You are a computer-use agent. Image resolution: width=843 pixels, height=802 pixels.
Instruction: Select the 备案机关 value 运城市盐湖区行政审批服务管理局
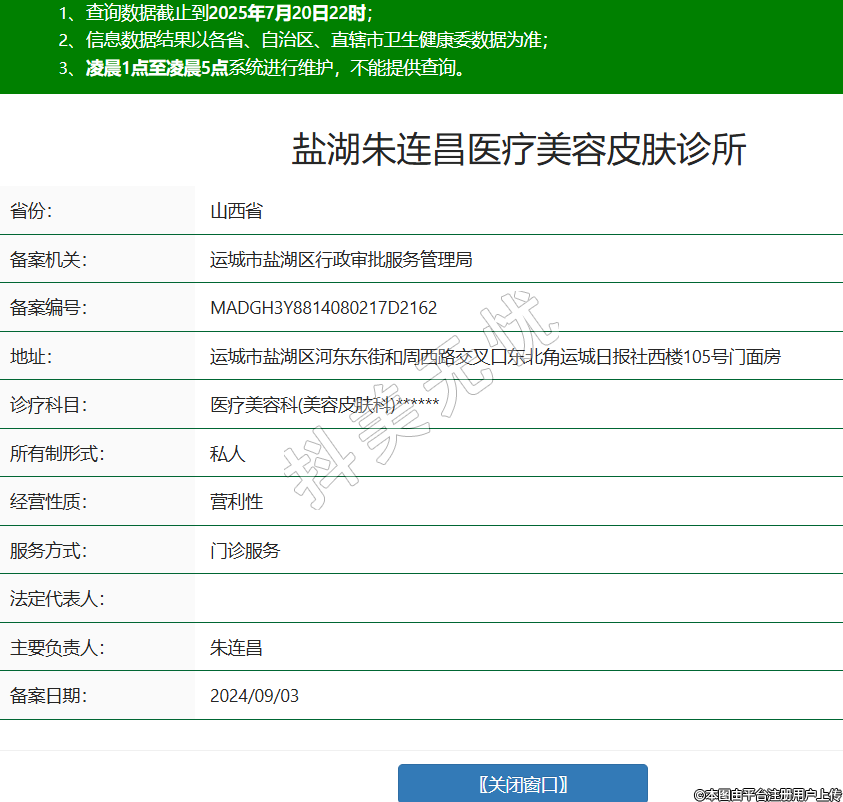(x=341, y=260)
